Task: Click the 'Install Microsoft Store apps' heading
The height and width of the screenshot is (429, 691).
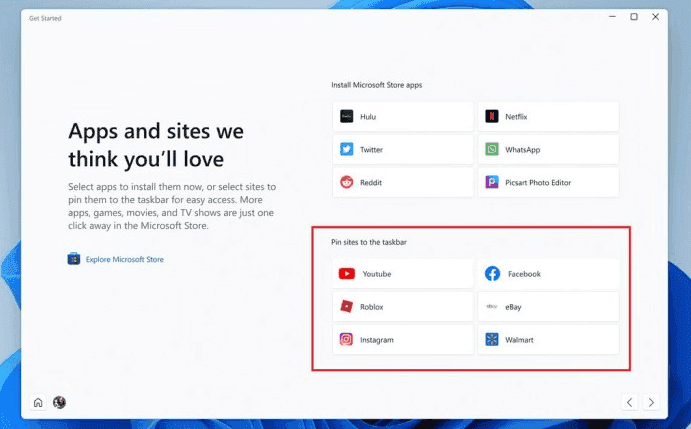Action: pyautogui.click(x=376, y=85)
